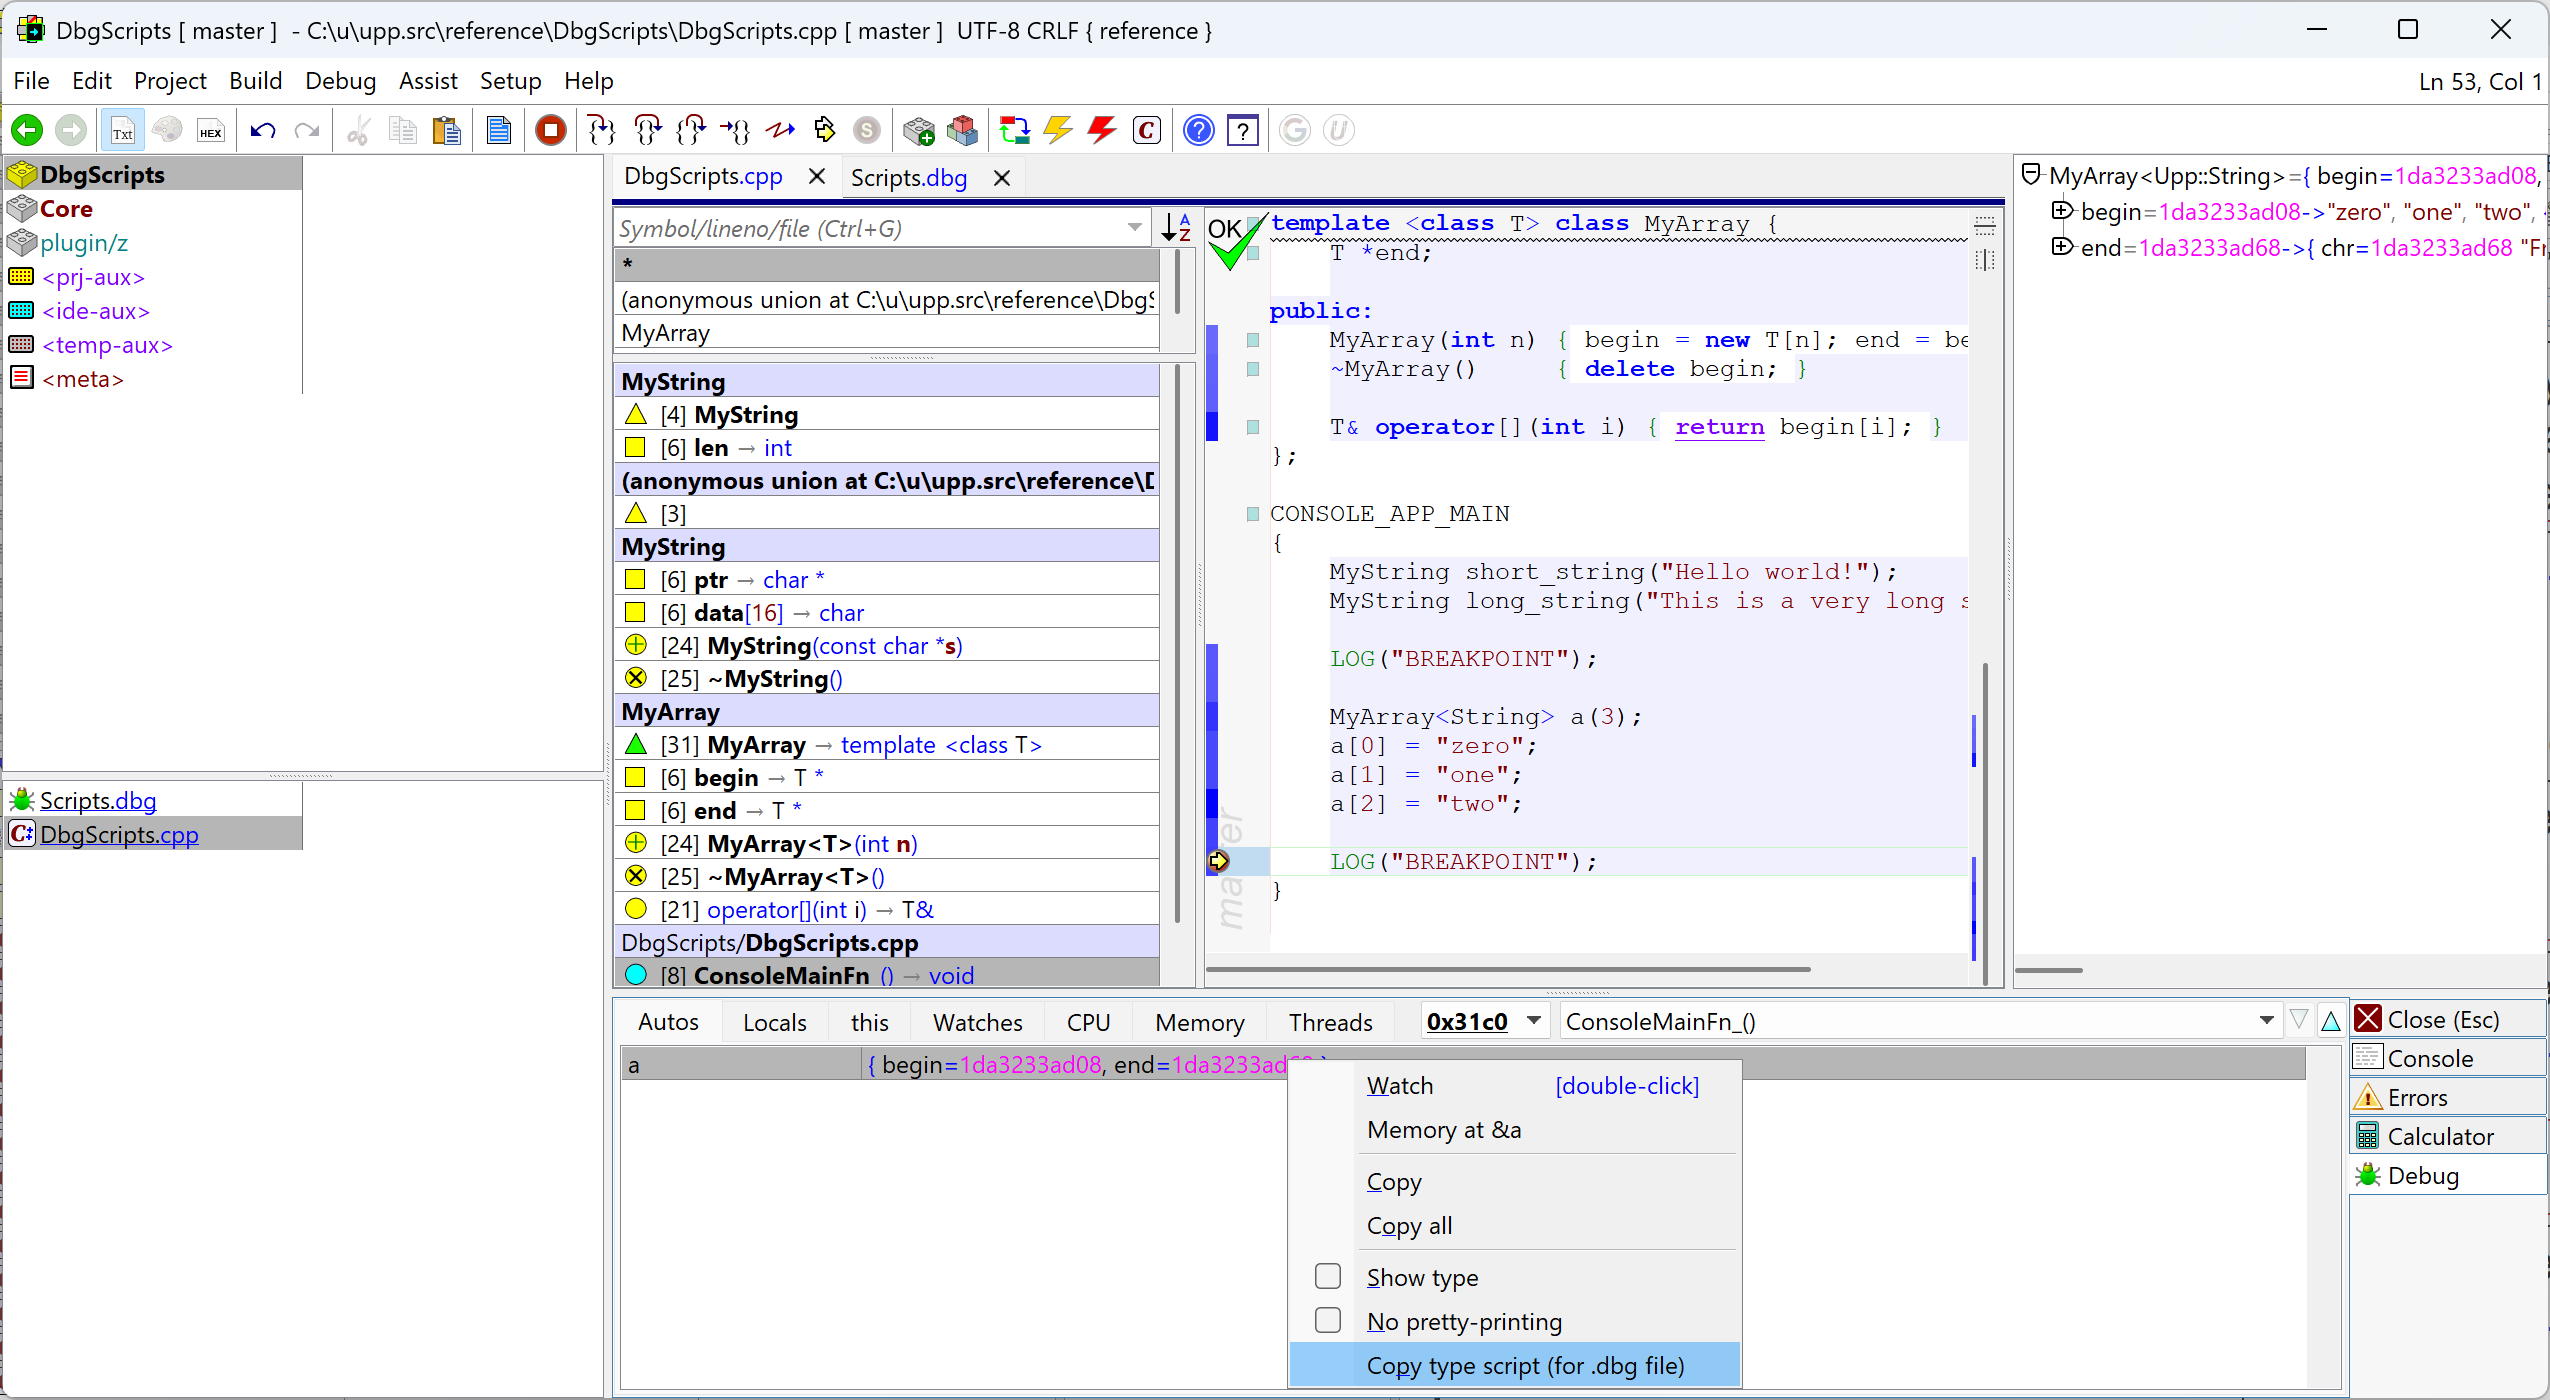The height and width of the screenshot is (1400, 2550).
Task: Open the ConsoleMainFn_() frame dropdown
Action: (x=2265, y=1021)
